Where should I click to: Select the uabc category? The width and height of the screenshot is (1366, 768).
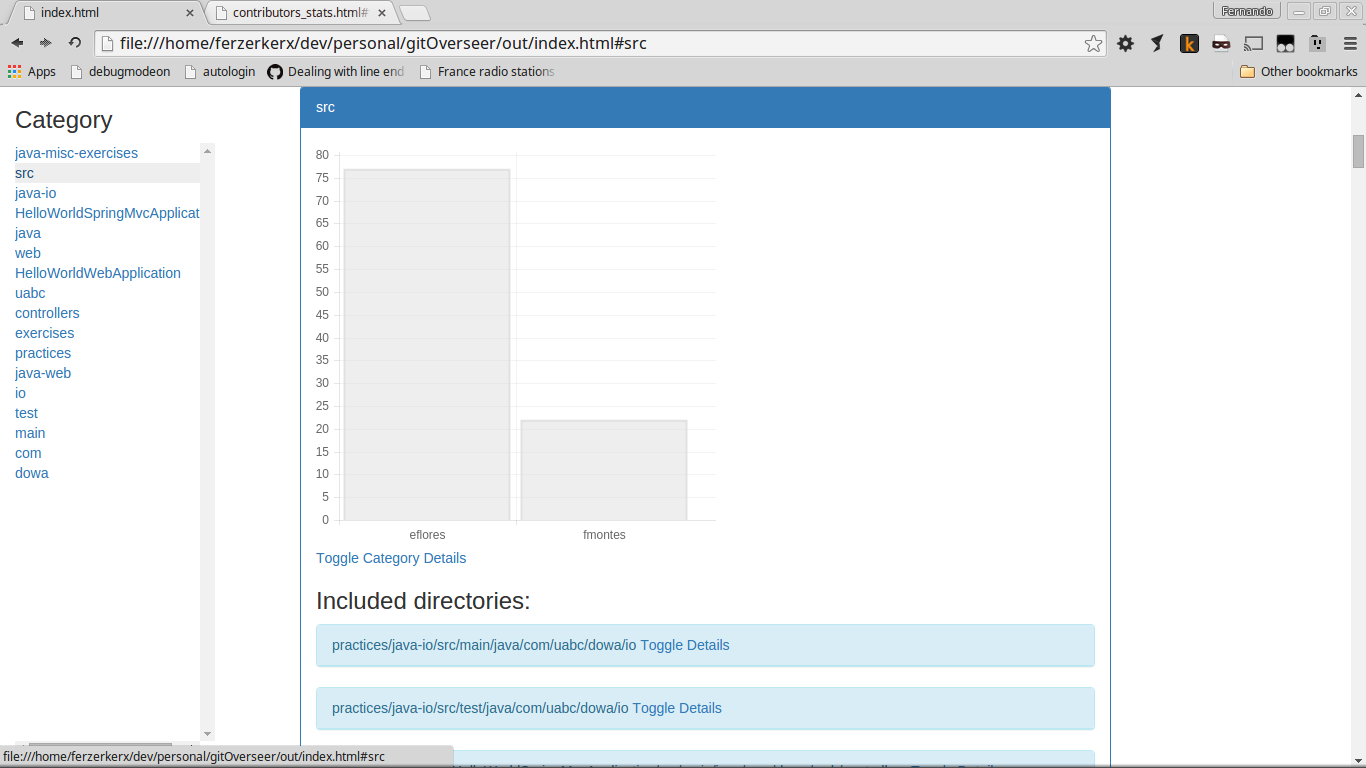click(30, 293)
